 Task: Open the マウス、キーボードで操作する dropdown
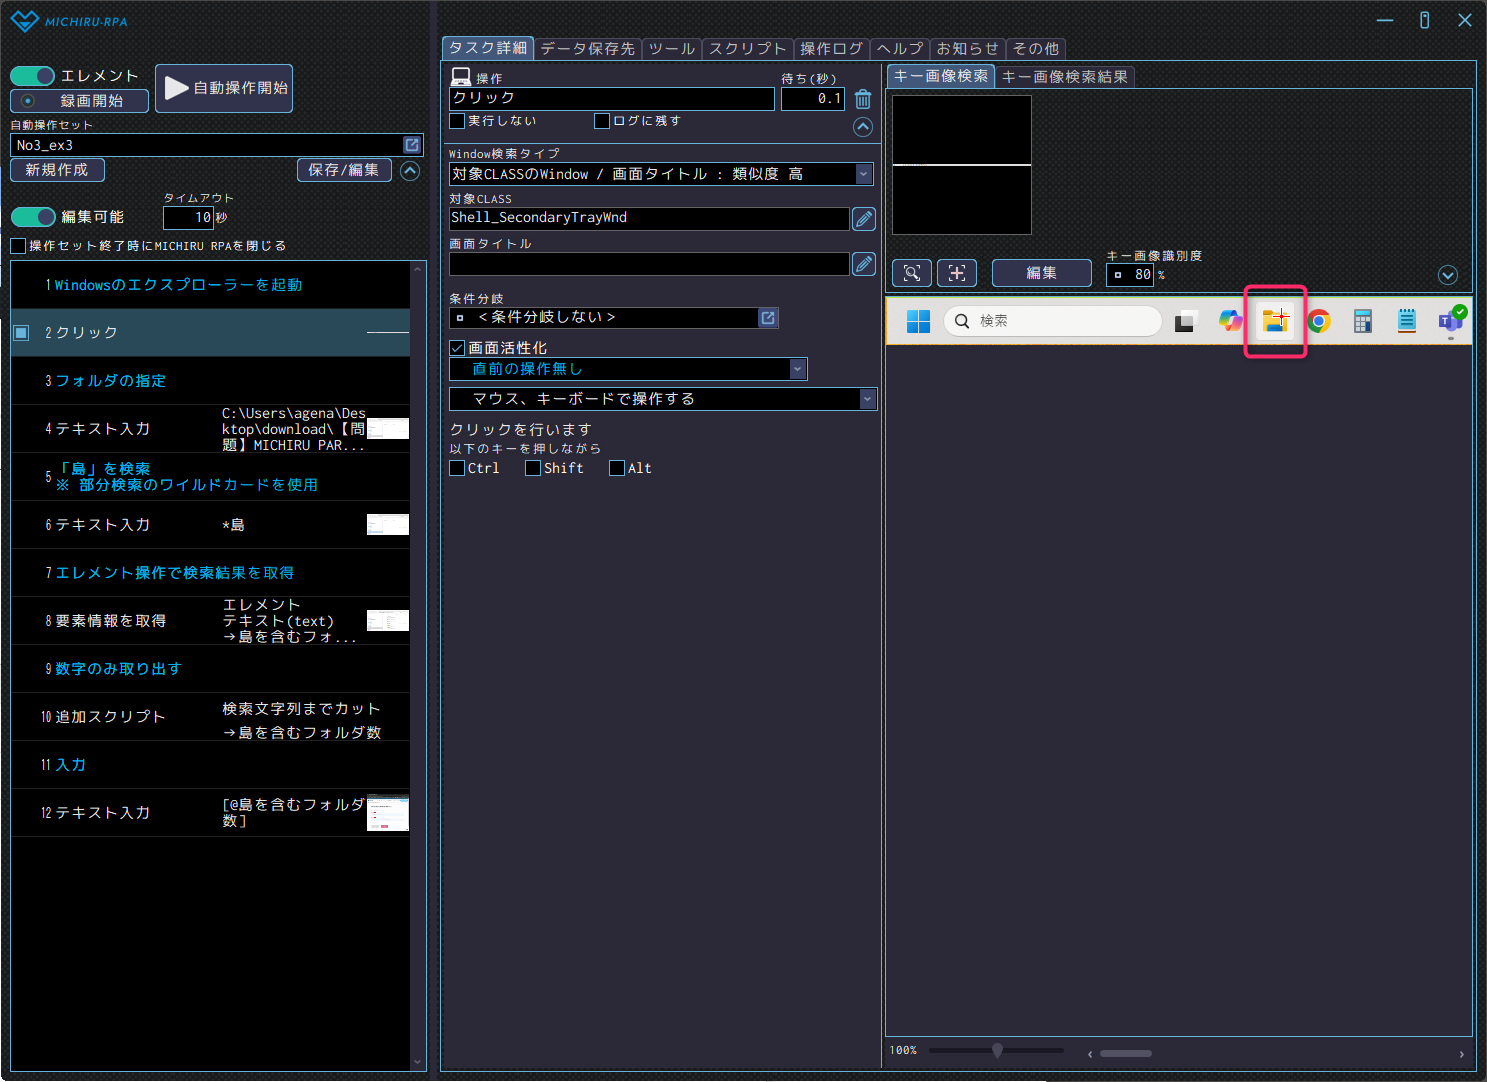pos(867,399)
